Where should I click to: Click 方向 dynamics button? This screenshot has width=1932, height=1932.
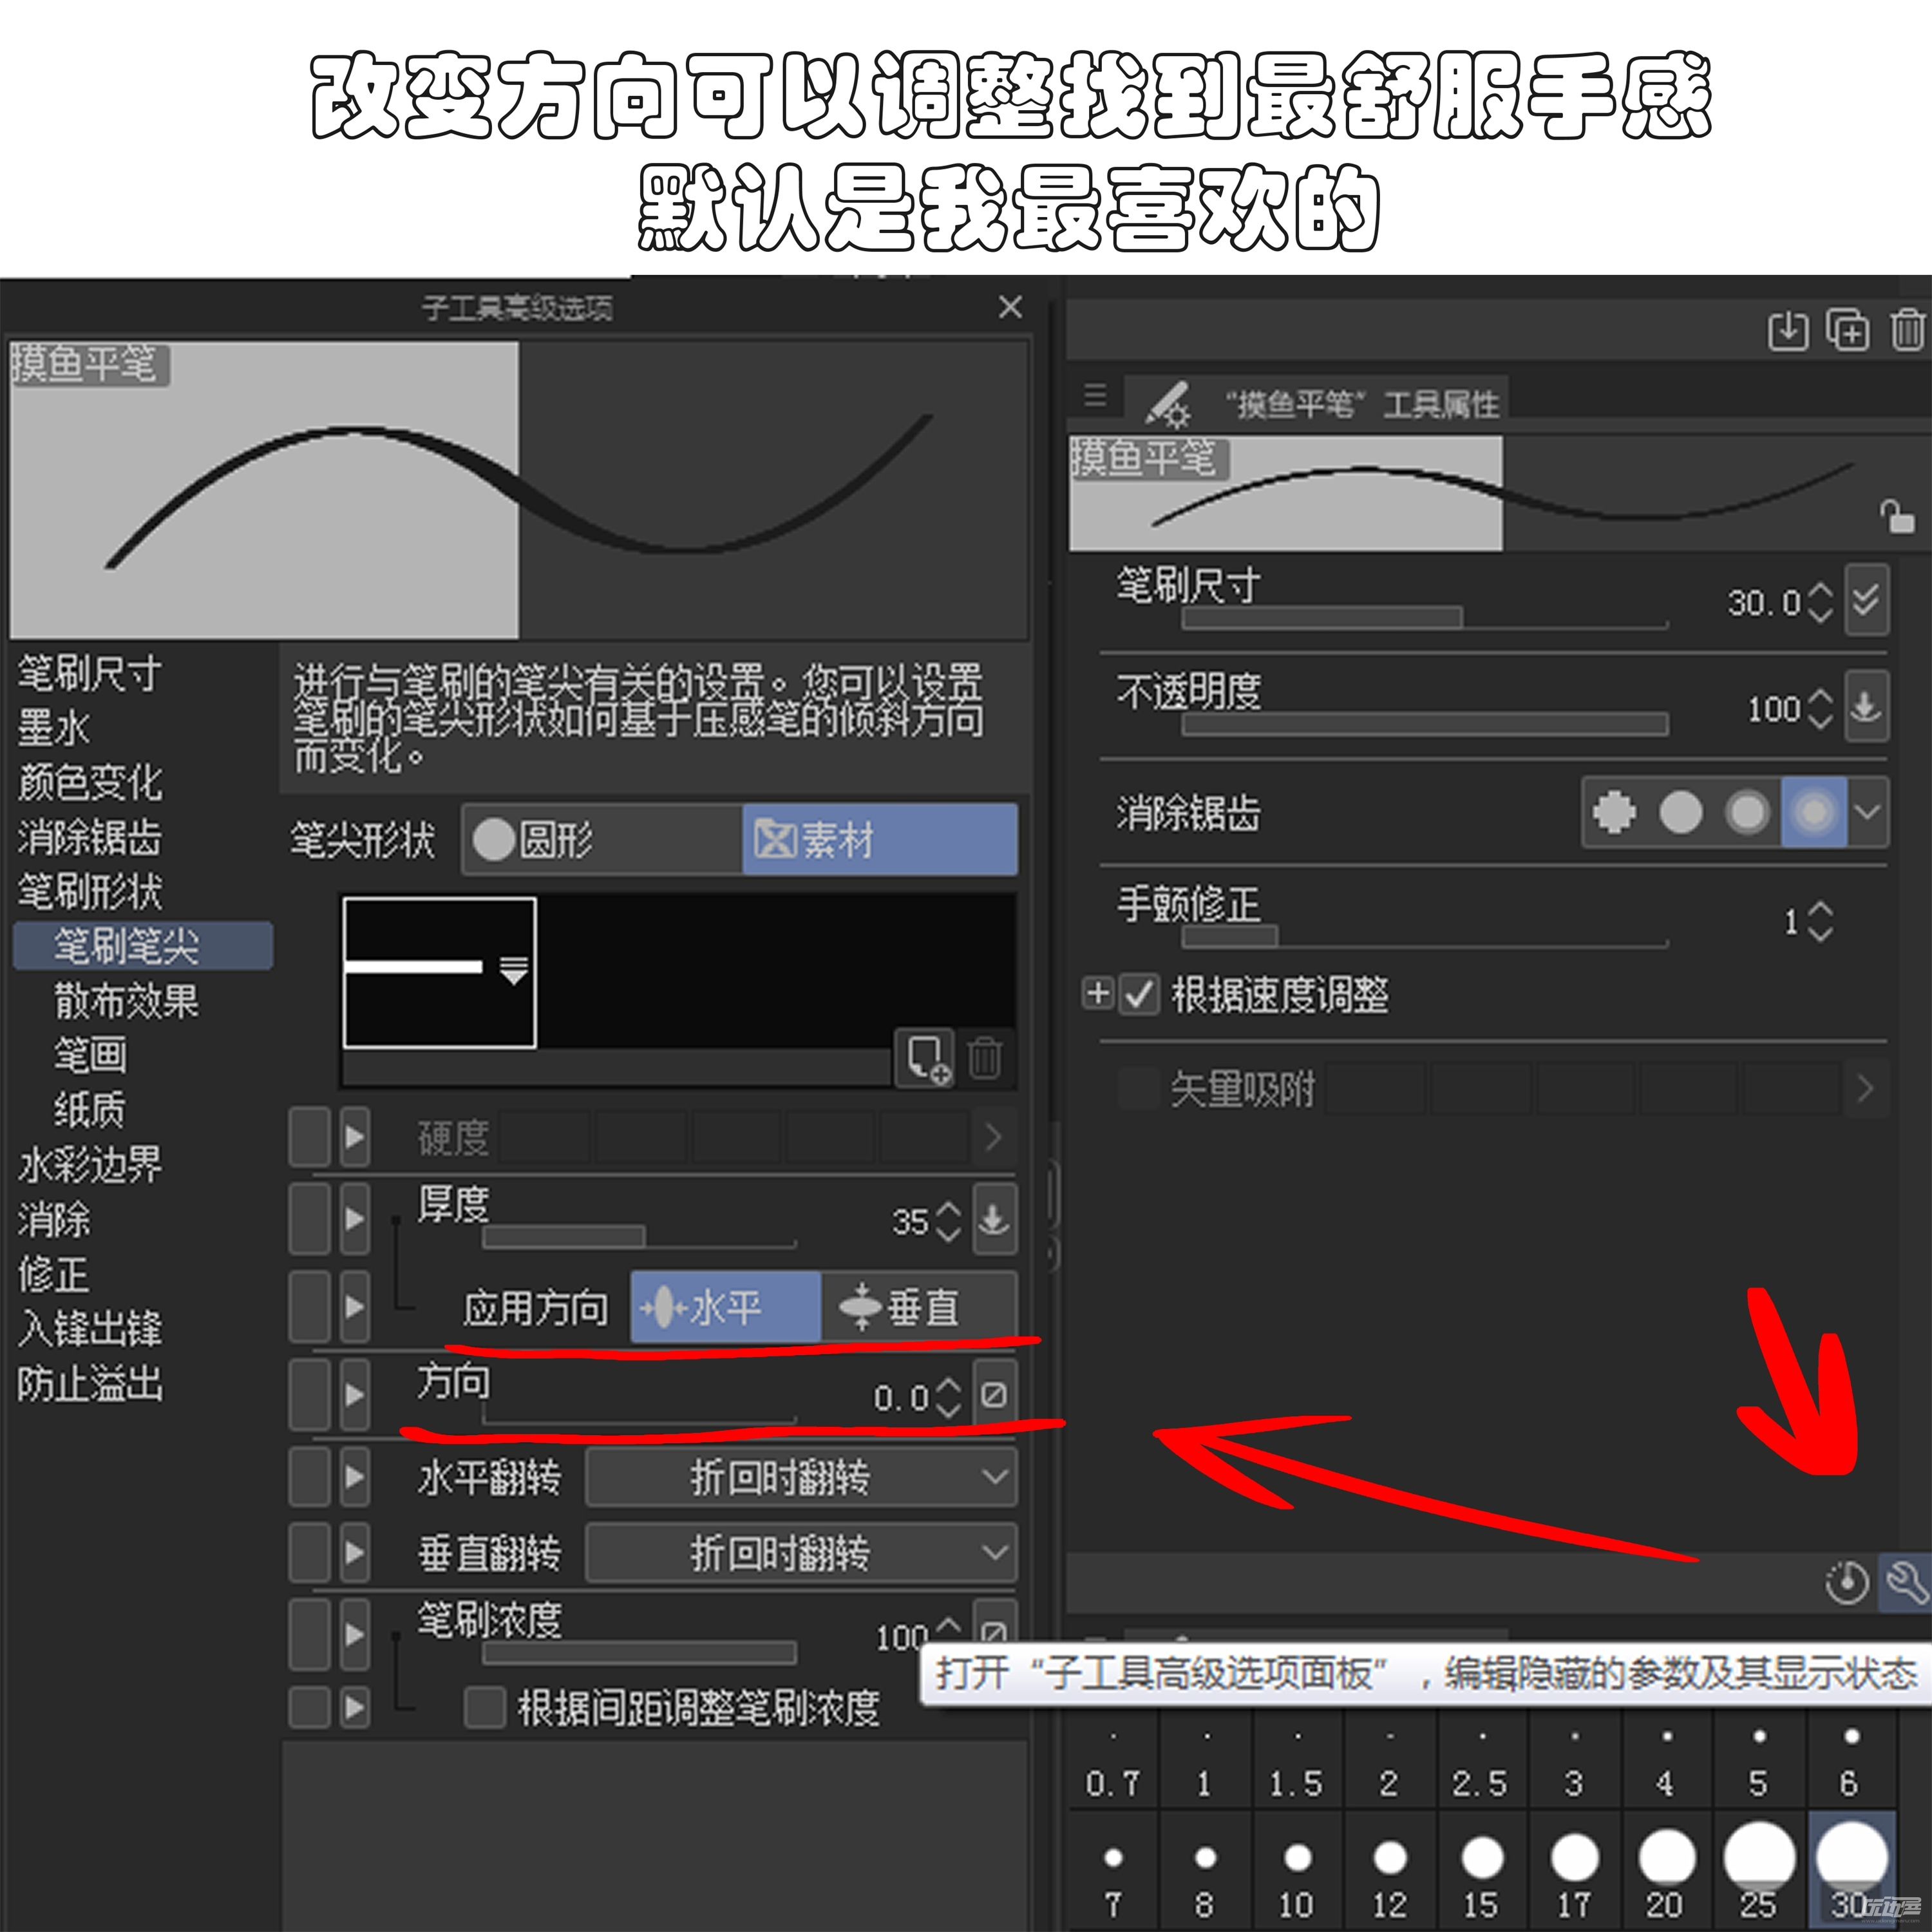(994, 1394)
